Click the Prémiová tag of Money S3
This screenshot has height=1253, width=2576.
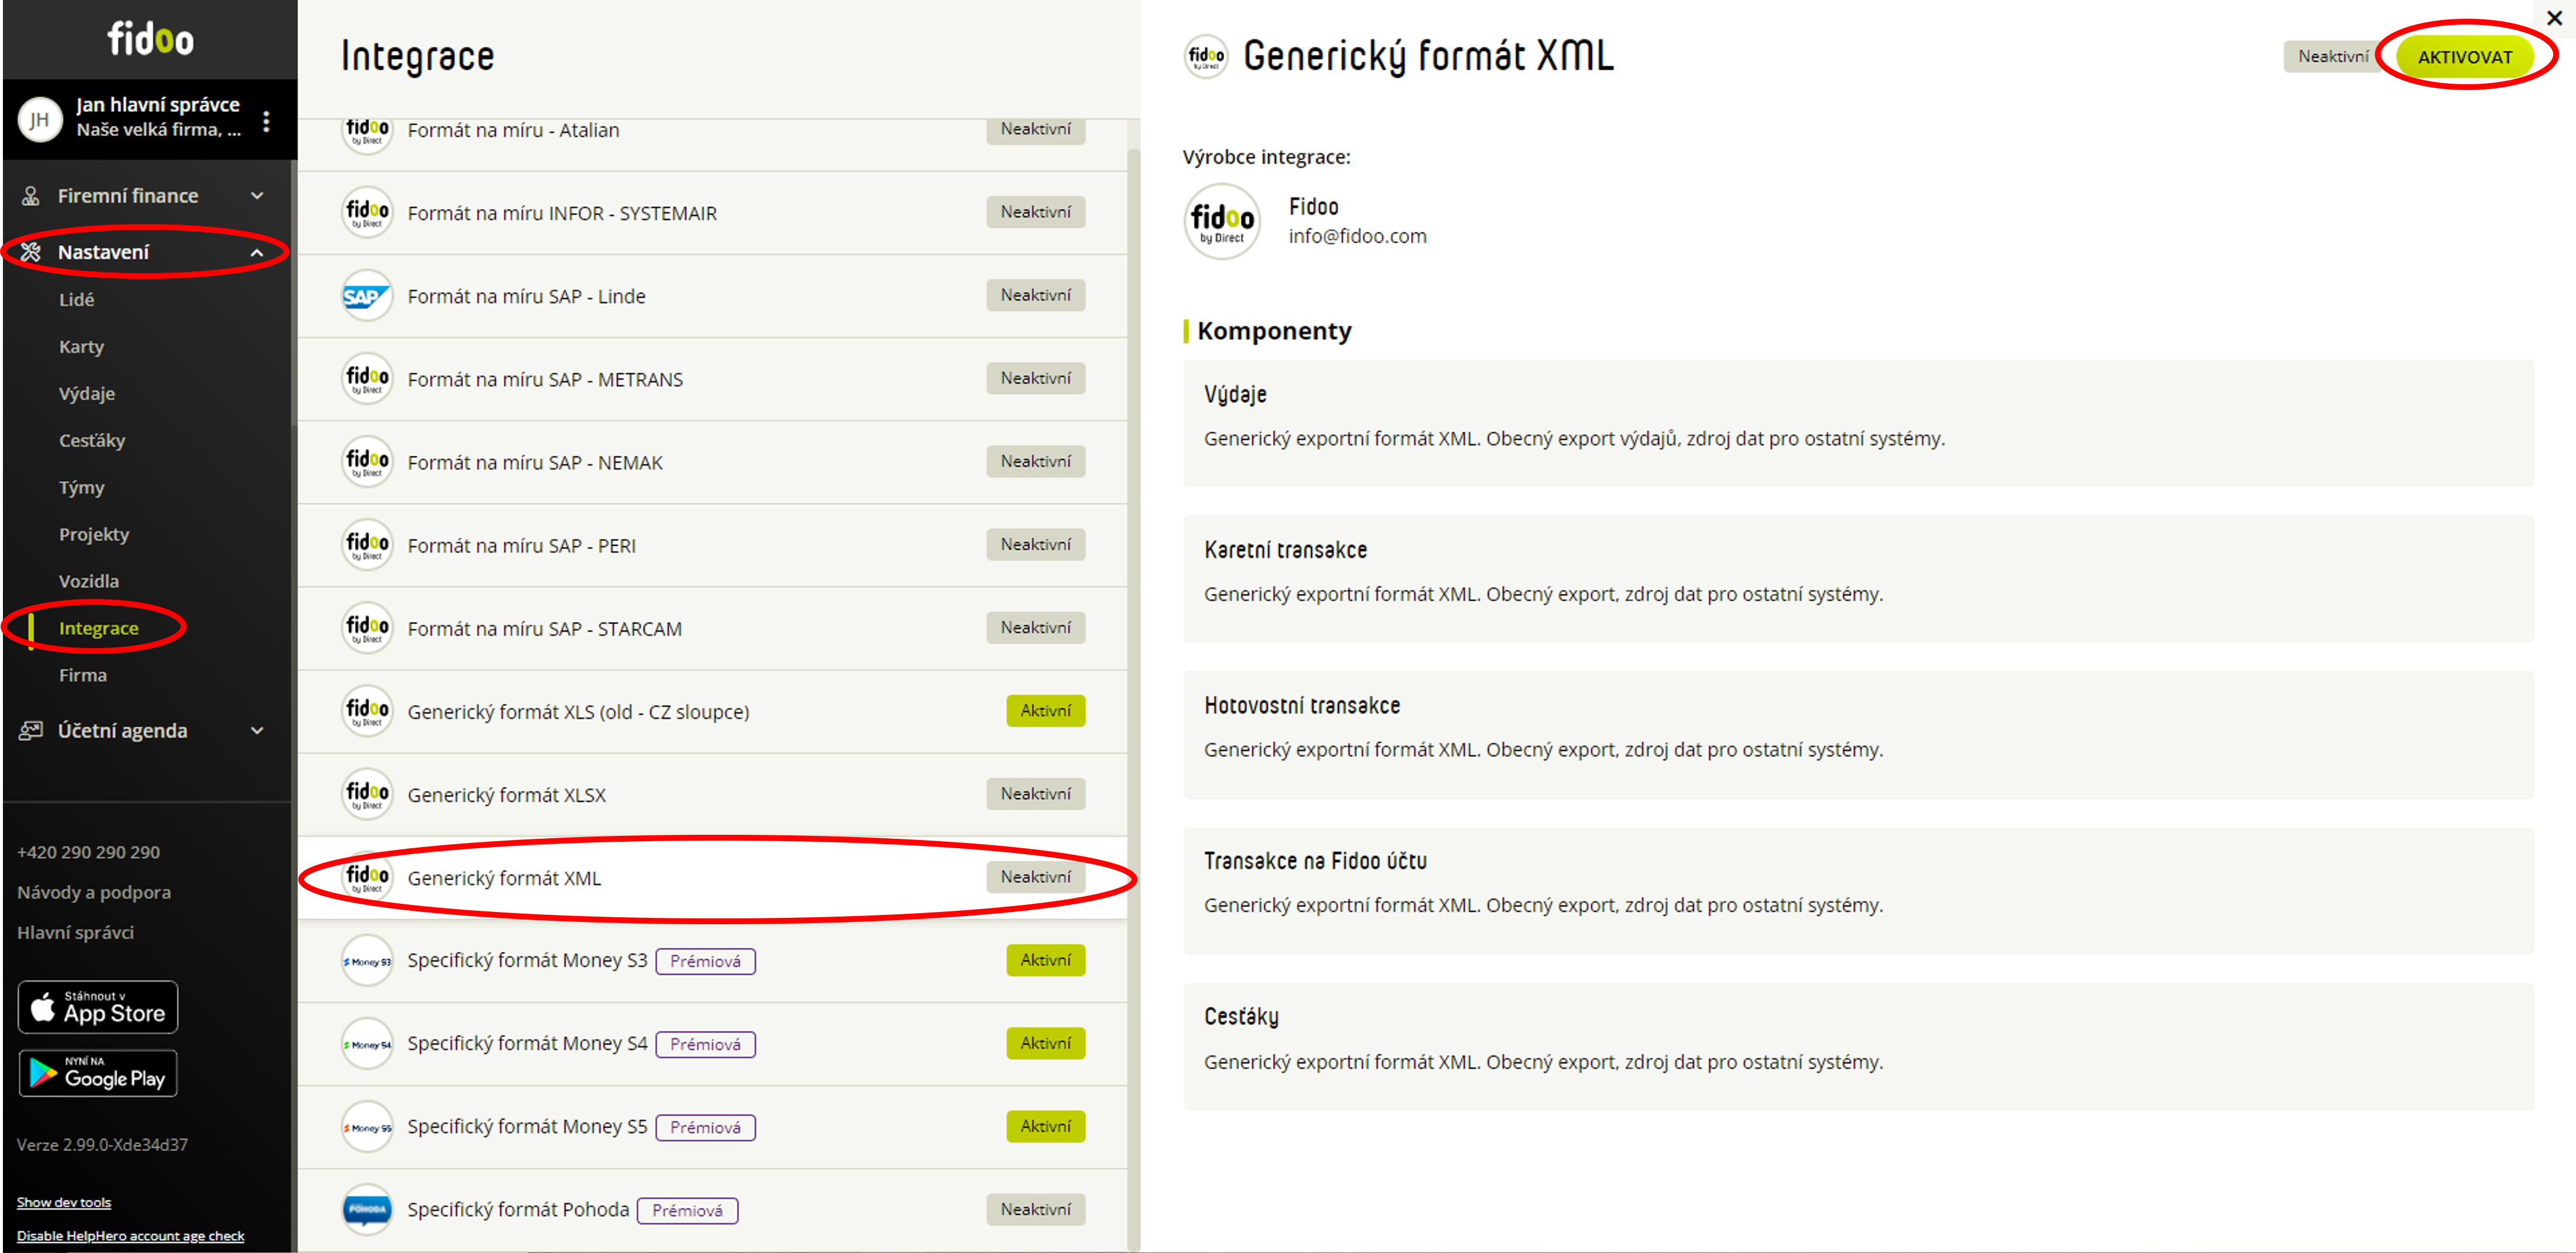706,961
